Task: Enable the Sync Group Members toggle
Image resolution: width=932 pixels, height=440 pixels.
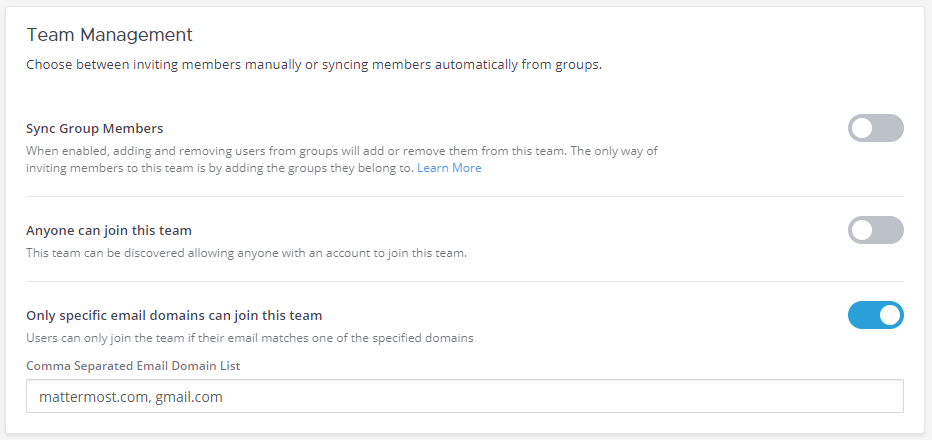Action: [875, 128]
